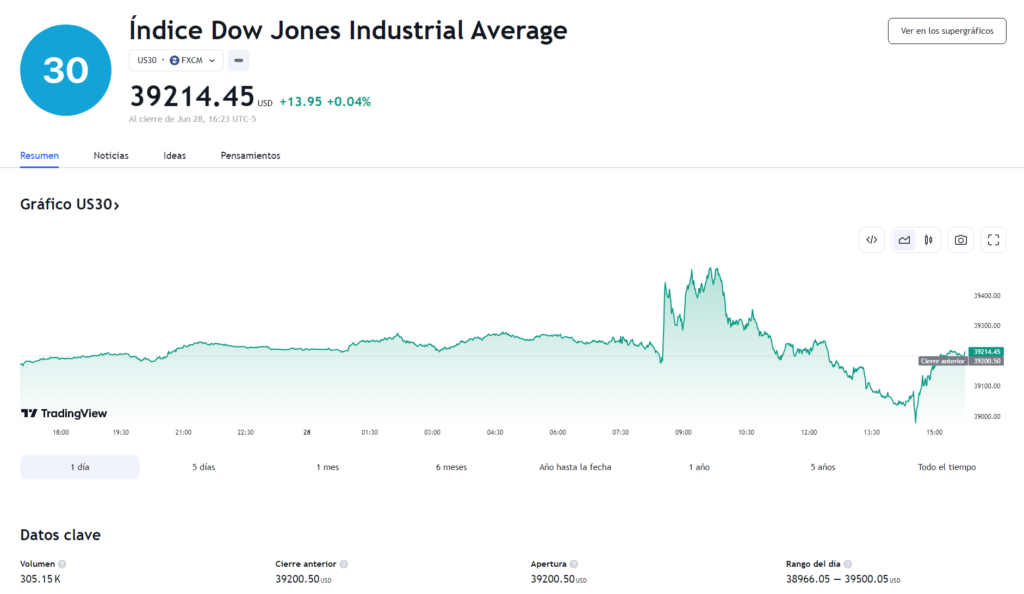Click the help icon next to Cierre anterior
This screenshot has height=594, width=1024.
(344, 564)
